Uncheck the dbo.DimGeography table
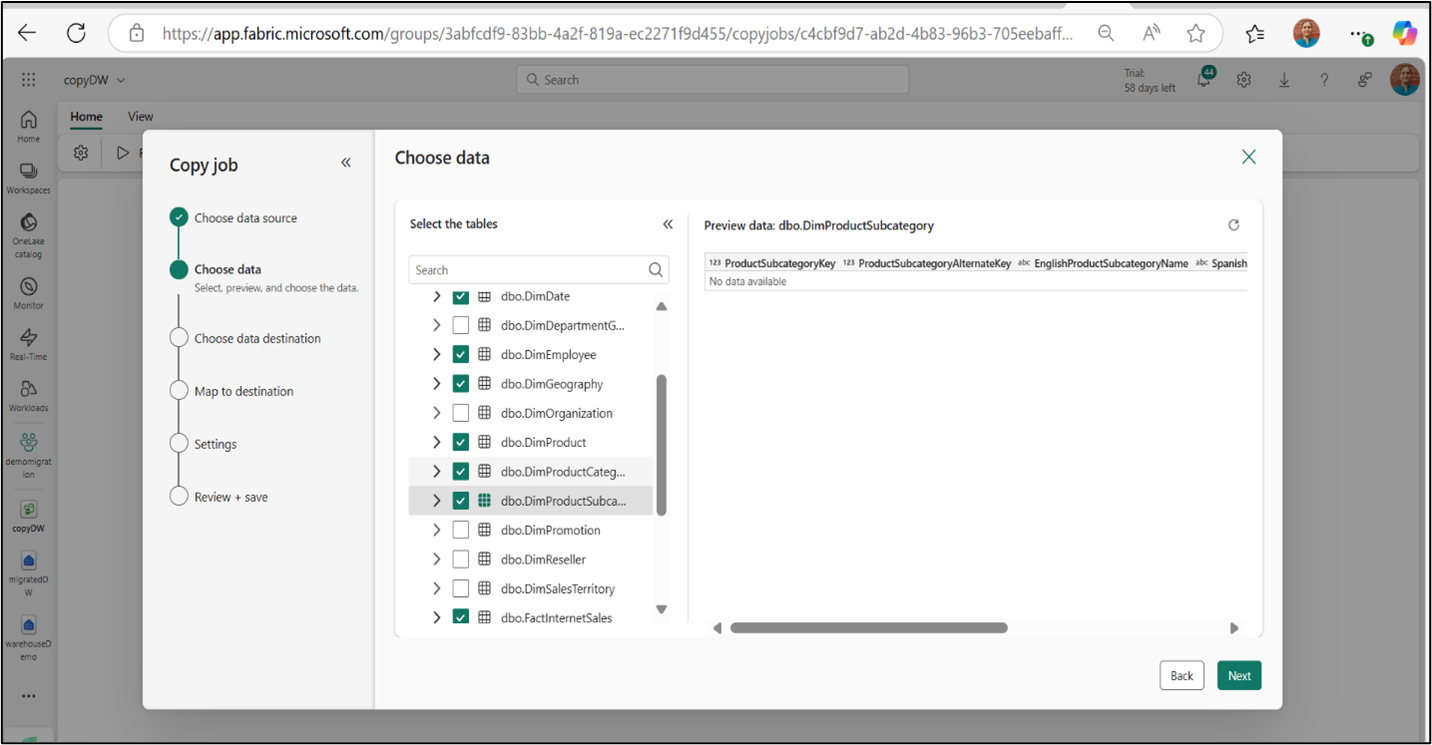This screenshot has width=1432, height=745. point(461,384)
